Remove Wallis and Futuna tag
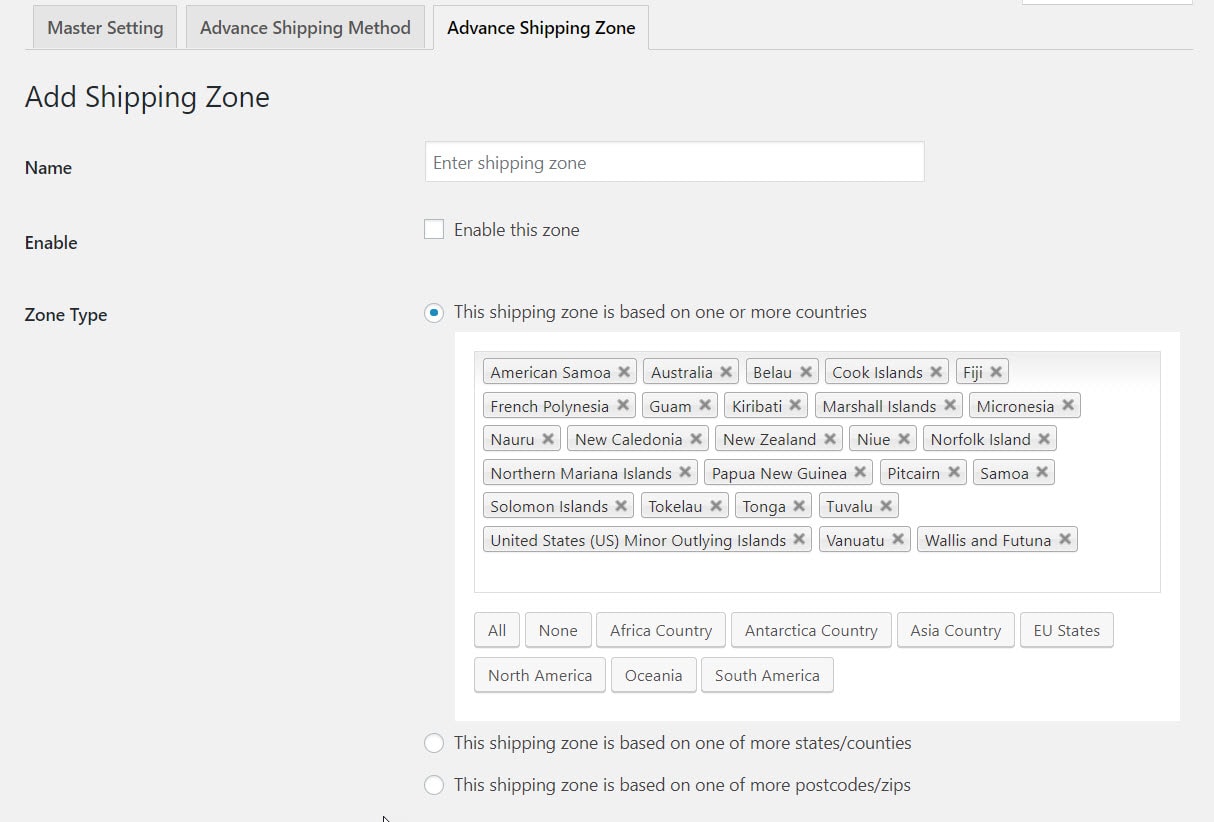This screenshot has width=1214, height=822. click(x=1065, y=540)
